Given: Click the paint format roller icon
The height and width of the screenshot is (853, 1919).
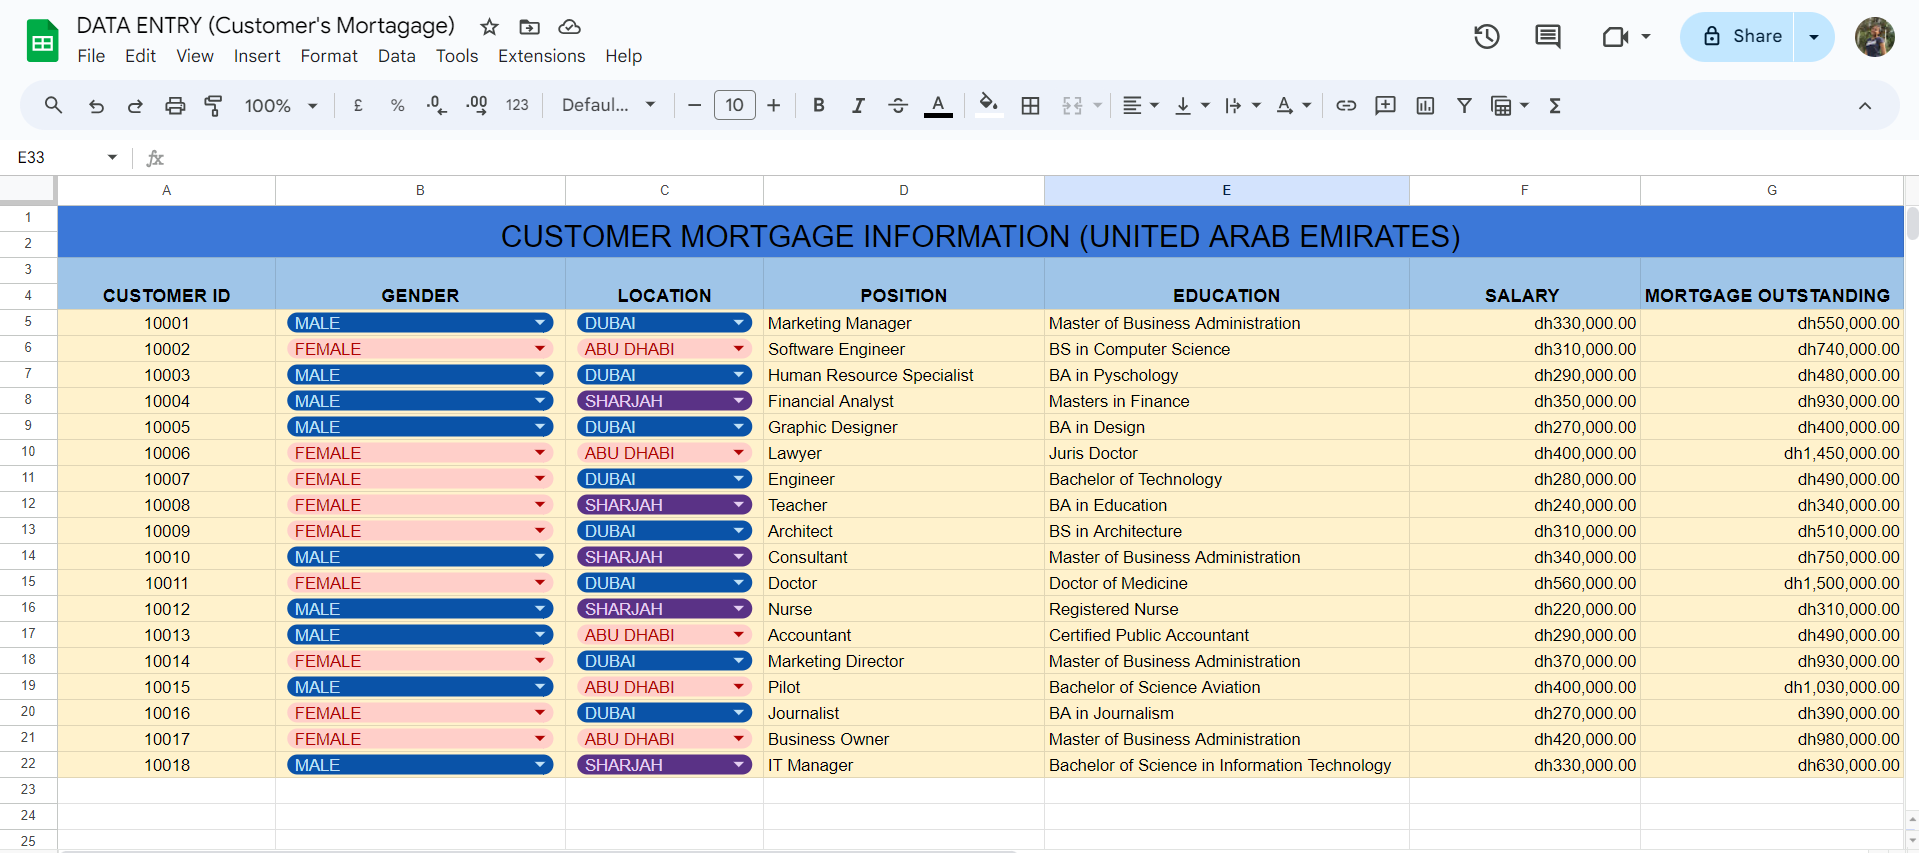Looking at the screenshot, I should [x=213, y=105].
